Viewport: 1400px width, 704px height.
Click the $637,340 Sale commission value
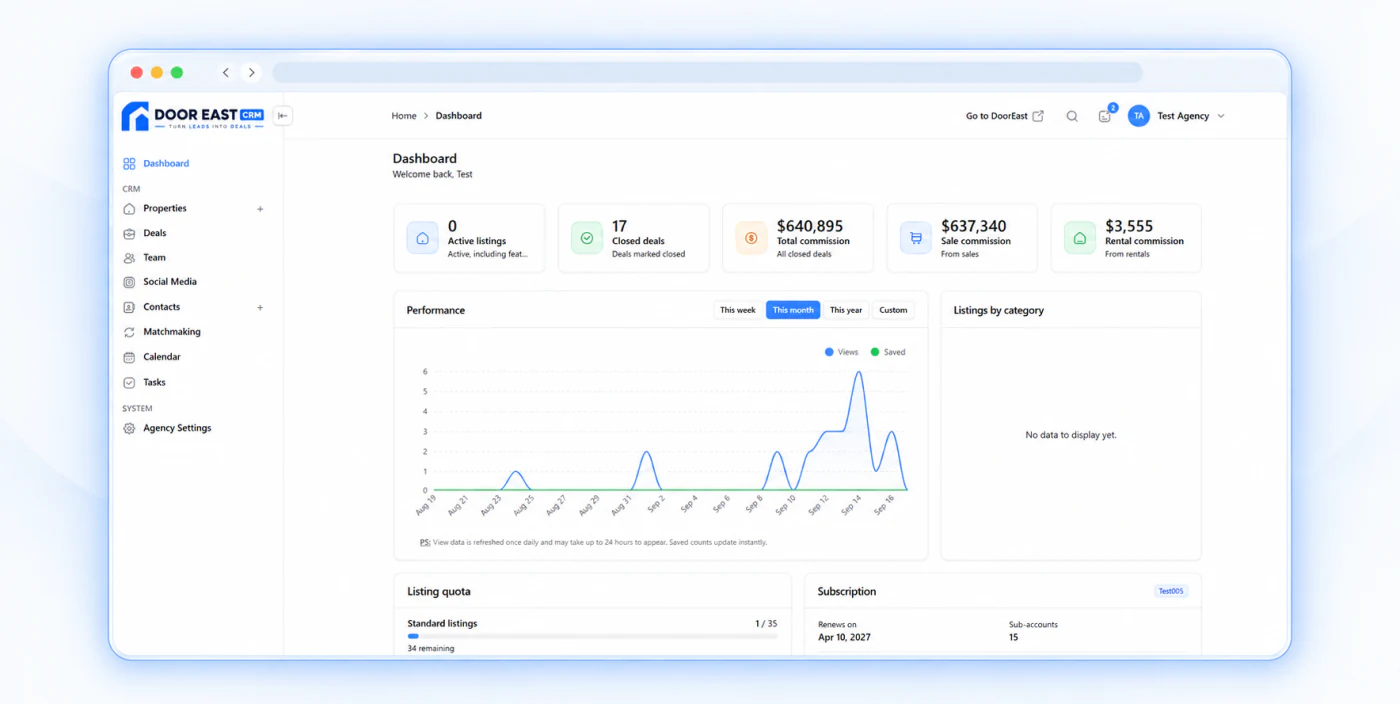point(974,226)
